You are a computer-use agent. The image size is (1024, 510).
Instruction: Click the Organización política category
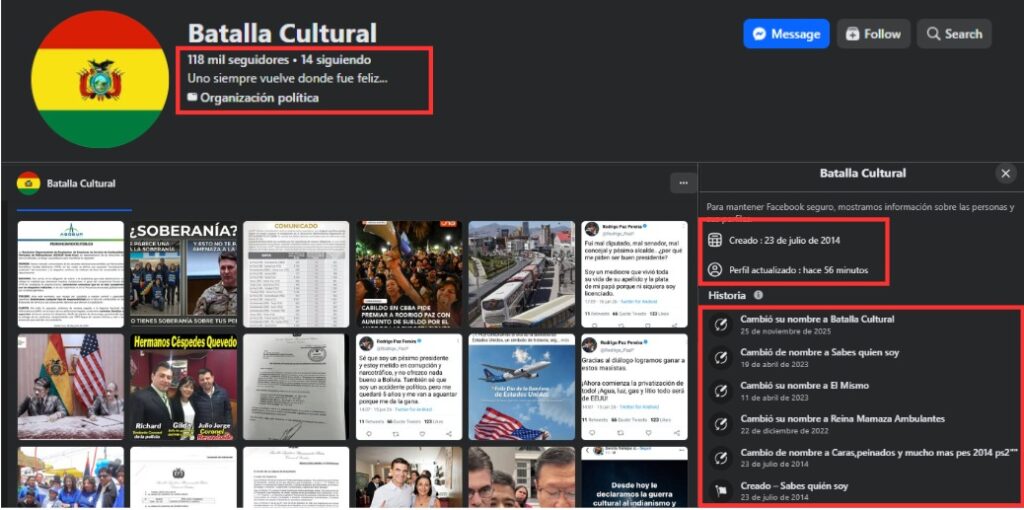259,98
